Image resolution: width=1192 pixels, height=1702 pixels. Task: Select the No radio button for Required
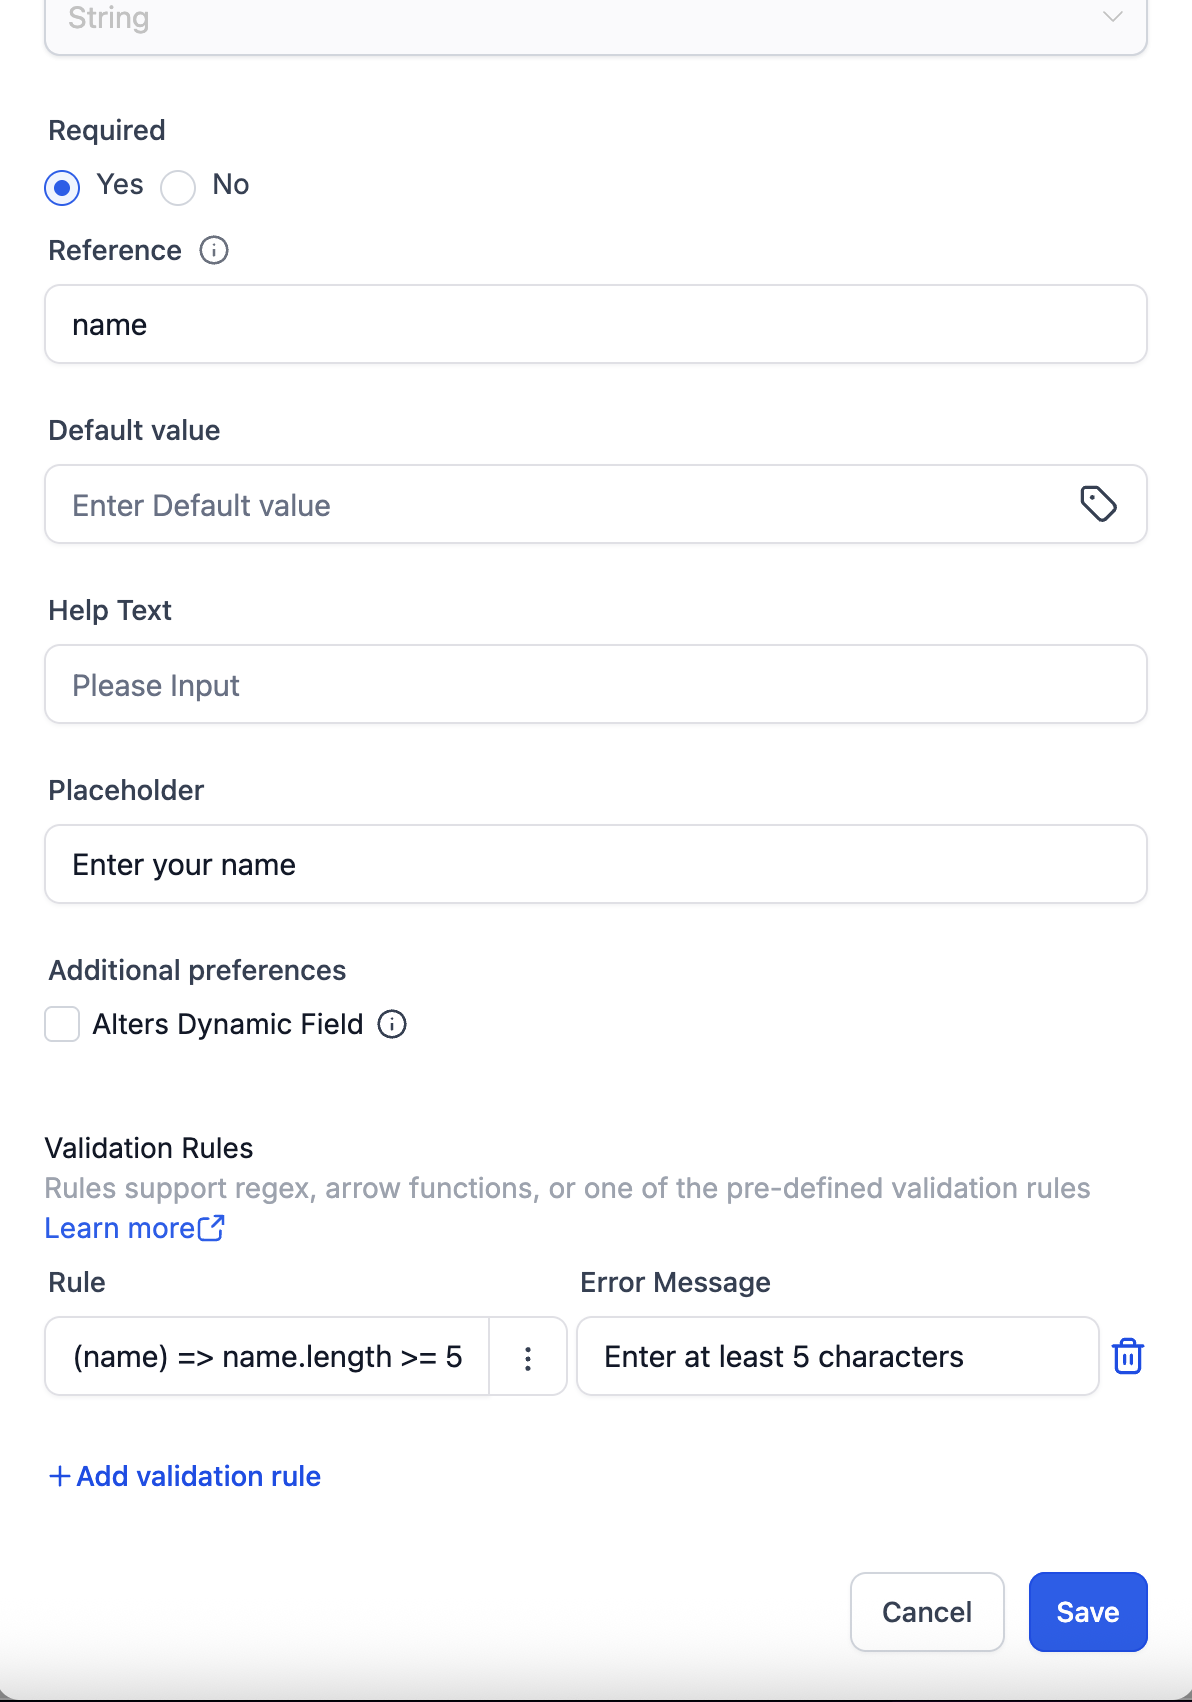[178, 187]
